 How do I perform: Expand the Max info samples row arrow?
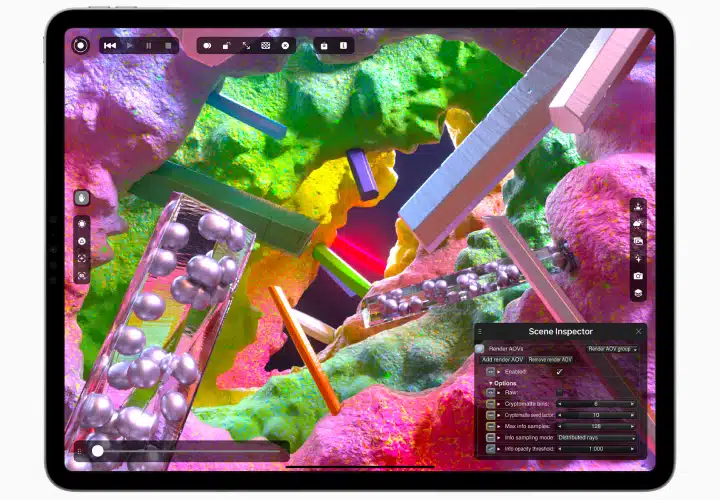point(499,426)
